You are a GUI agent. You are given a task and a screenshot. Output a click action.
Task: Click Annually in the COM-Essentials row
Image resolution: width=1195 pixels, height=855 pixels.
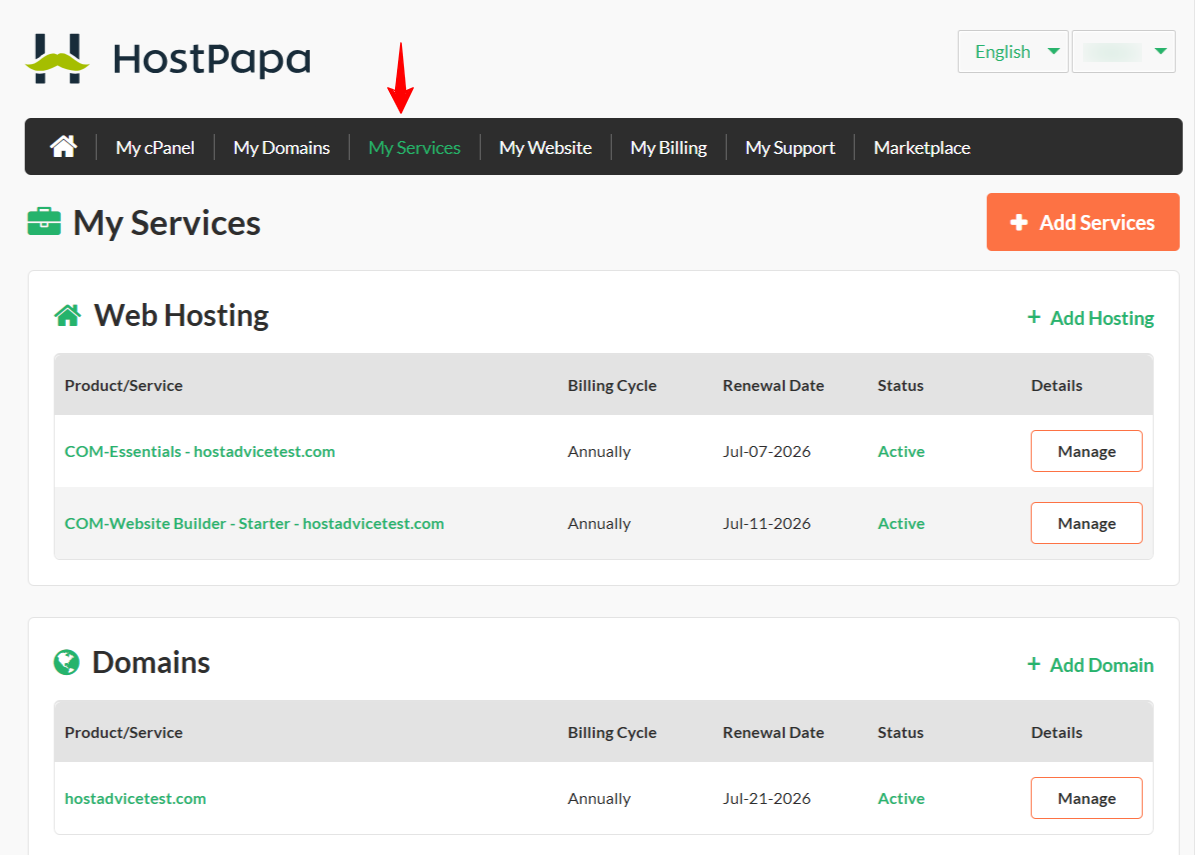599,451
